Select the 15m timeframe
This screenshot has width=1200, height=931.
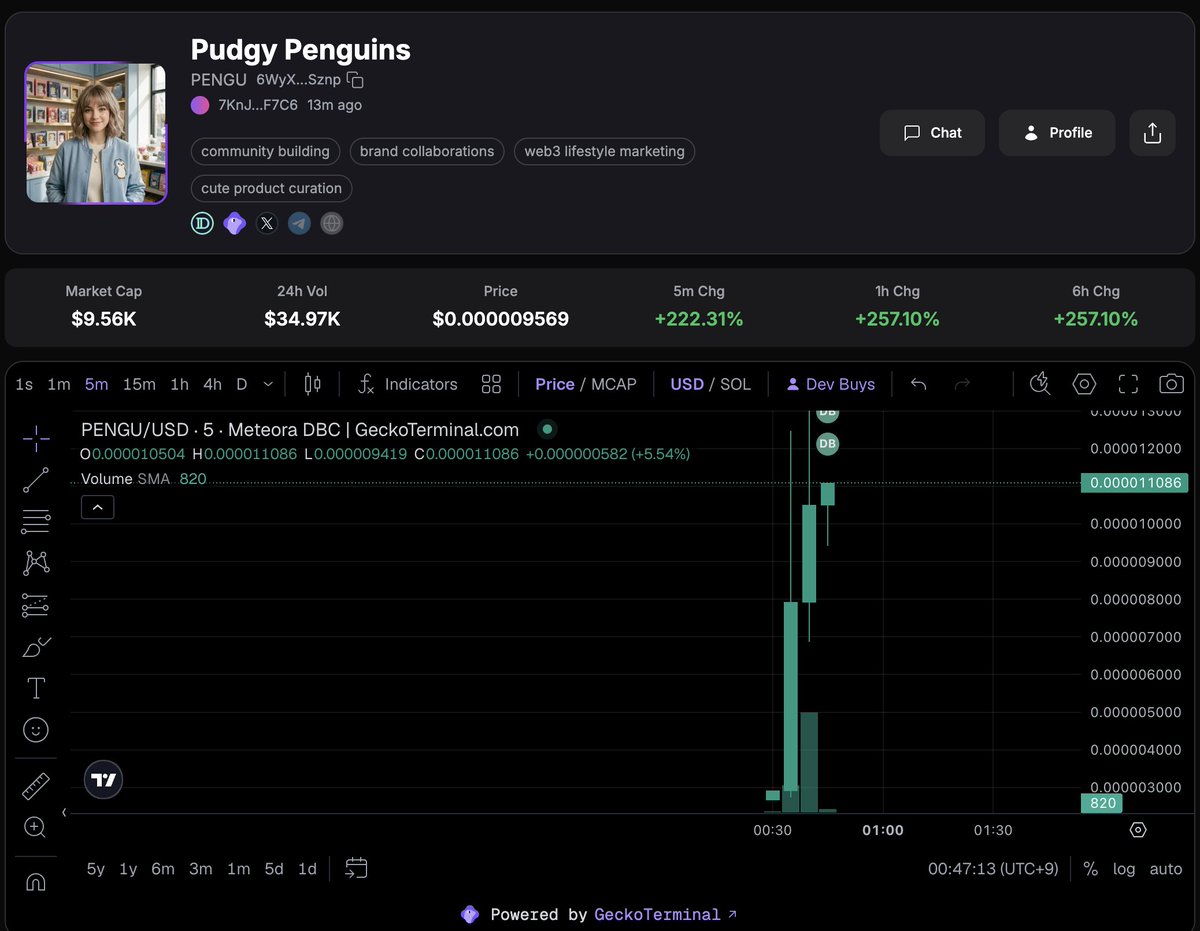pos(139,384)
